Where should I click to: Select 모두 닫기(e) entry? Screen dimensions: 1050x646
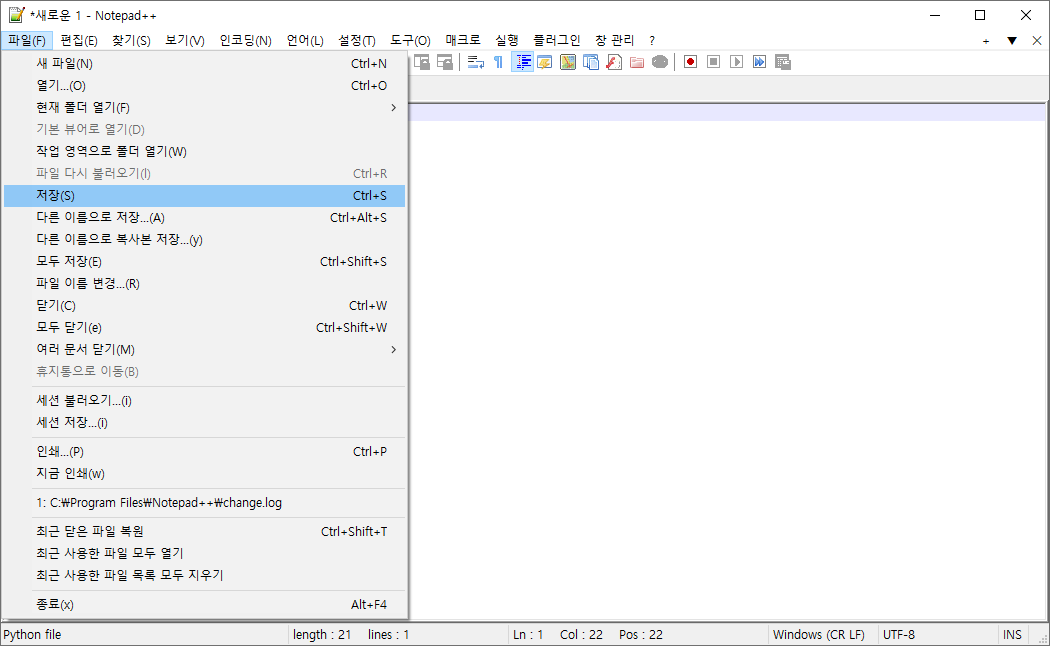click(x=204, y=327)
